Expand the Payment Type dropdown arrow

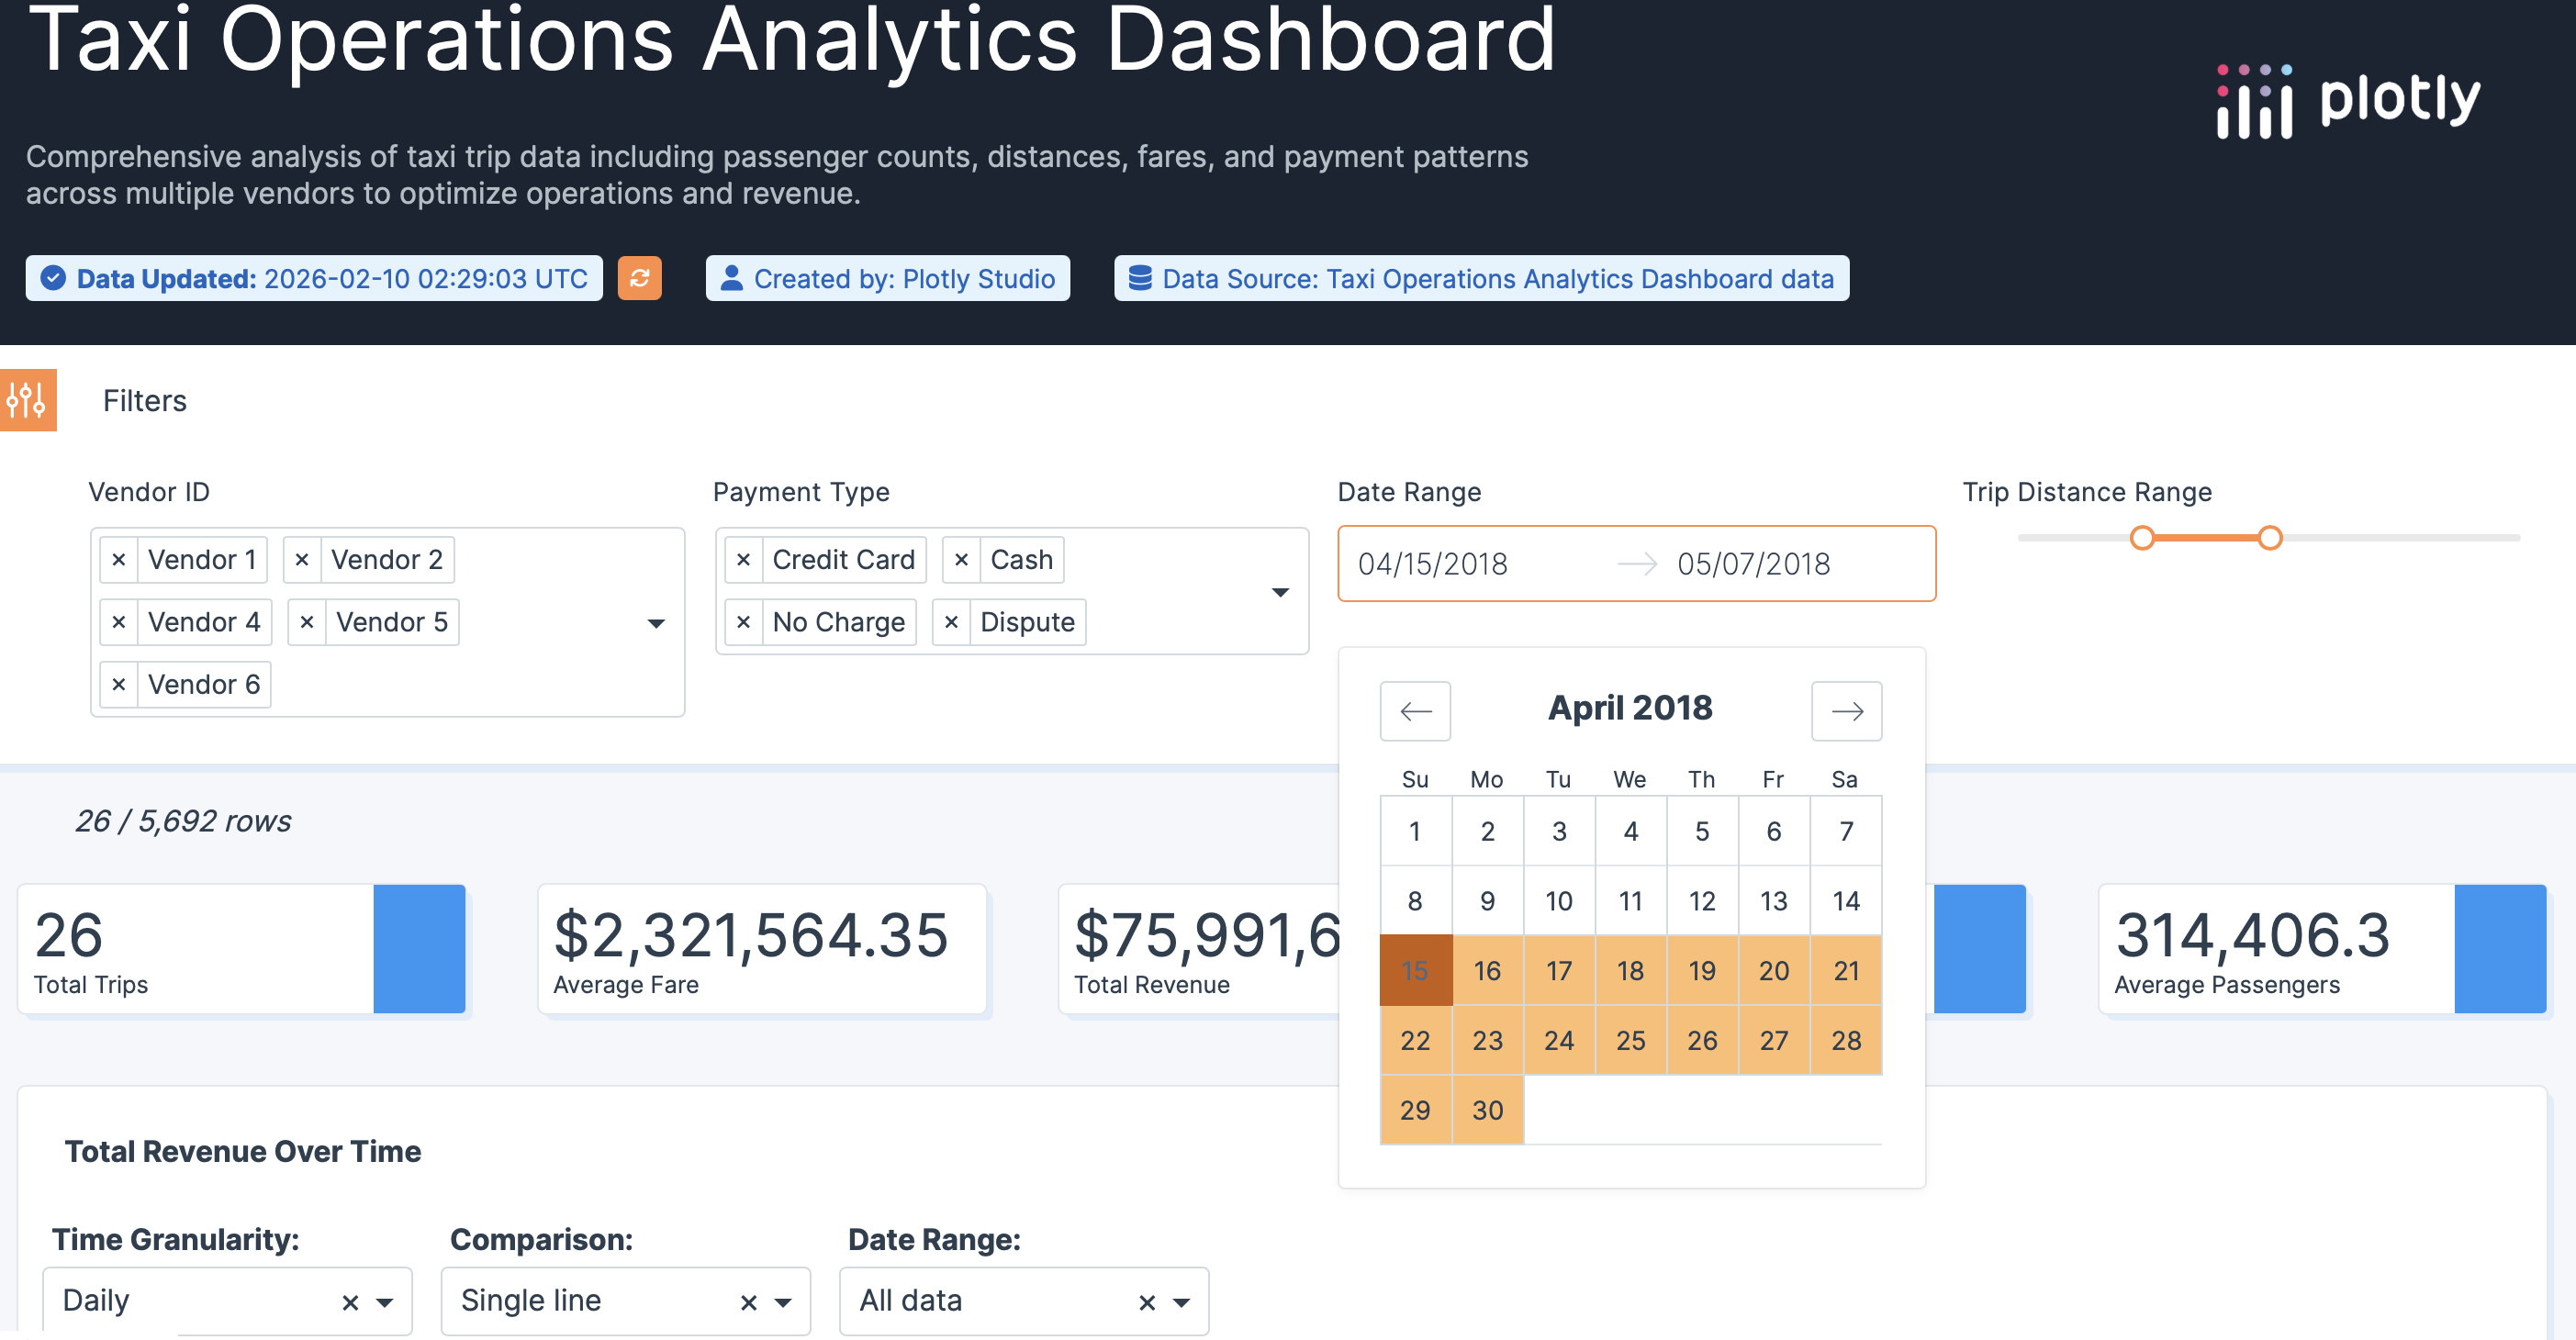[x=1280, y=592]
